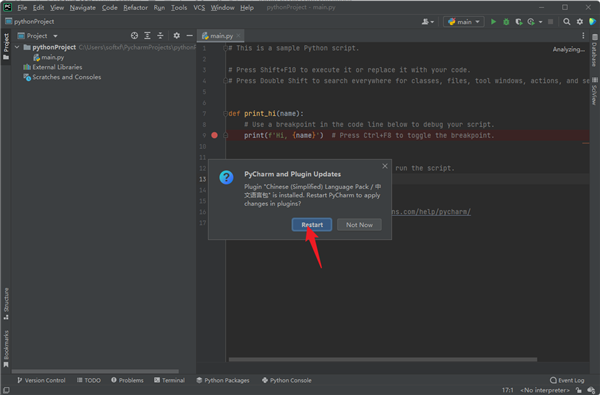Open the Structure tool window
The image size is (600, 395).
point(6,304)
